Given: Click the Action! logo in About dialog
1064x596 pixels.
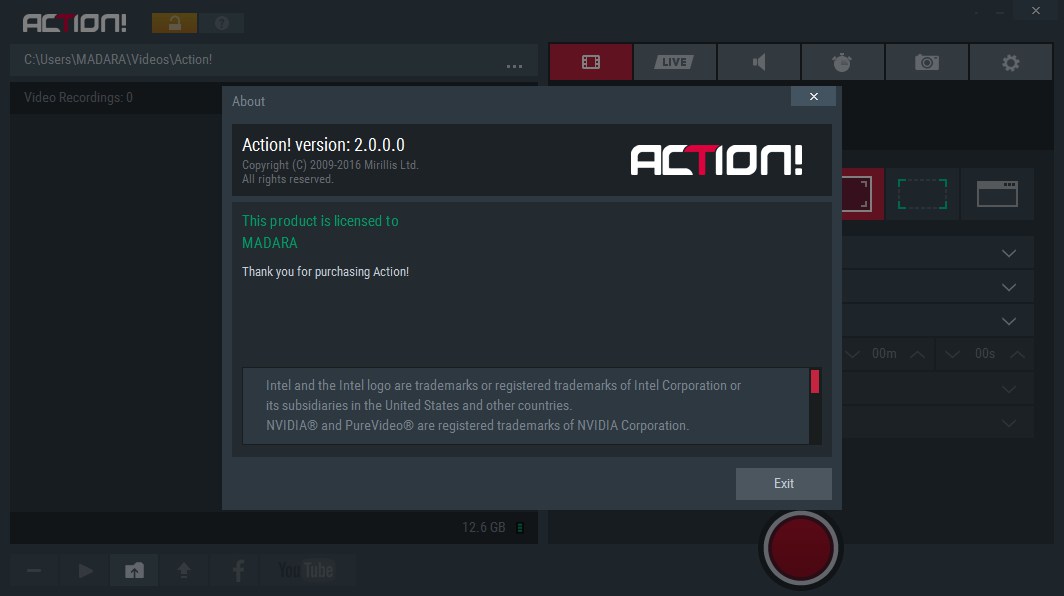Looking at the screenshot, I should pos(717,160).
